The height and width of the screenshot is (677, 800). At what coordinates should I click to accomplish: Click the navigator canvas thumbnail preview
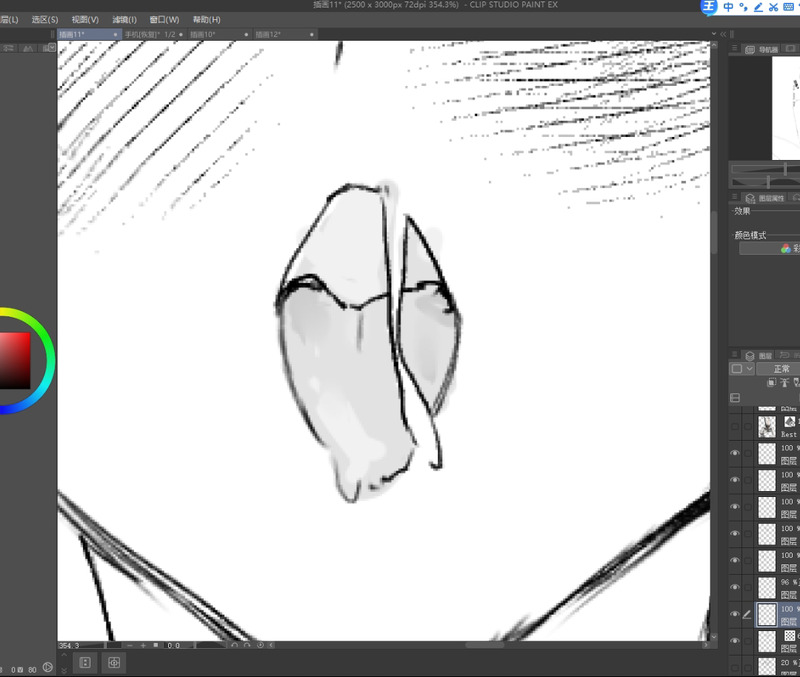point(786,108)
